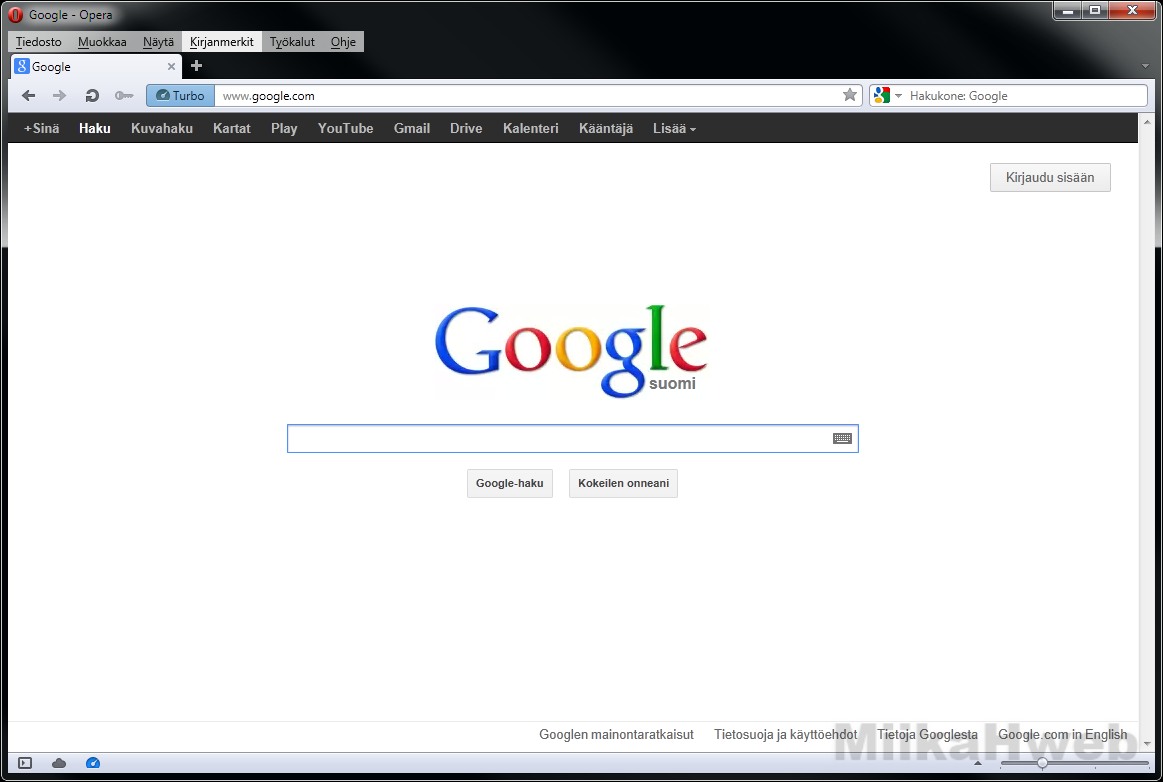Click the Kirjaudu sisään button
Screen dimensions: 1163x782
coord(1050,177)
